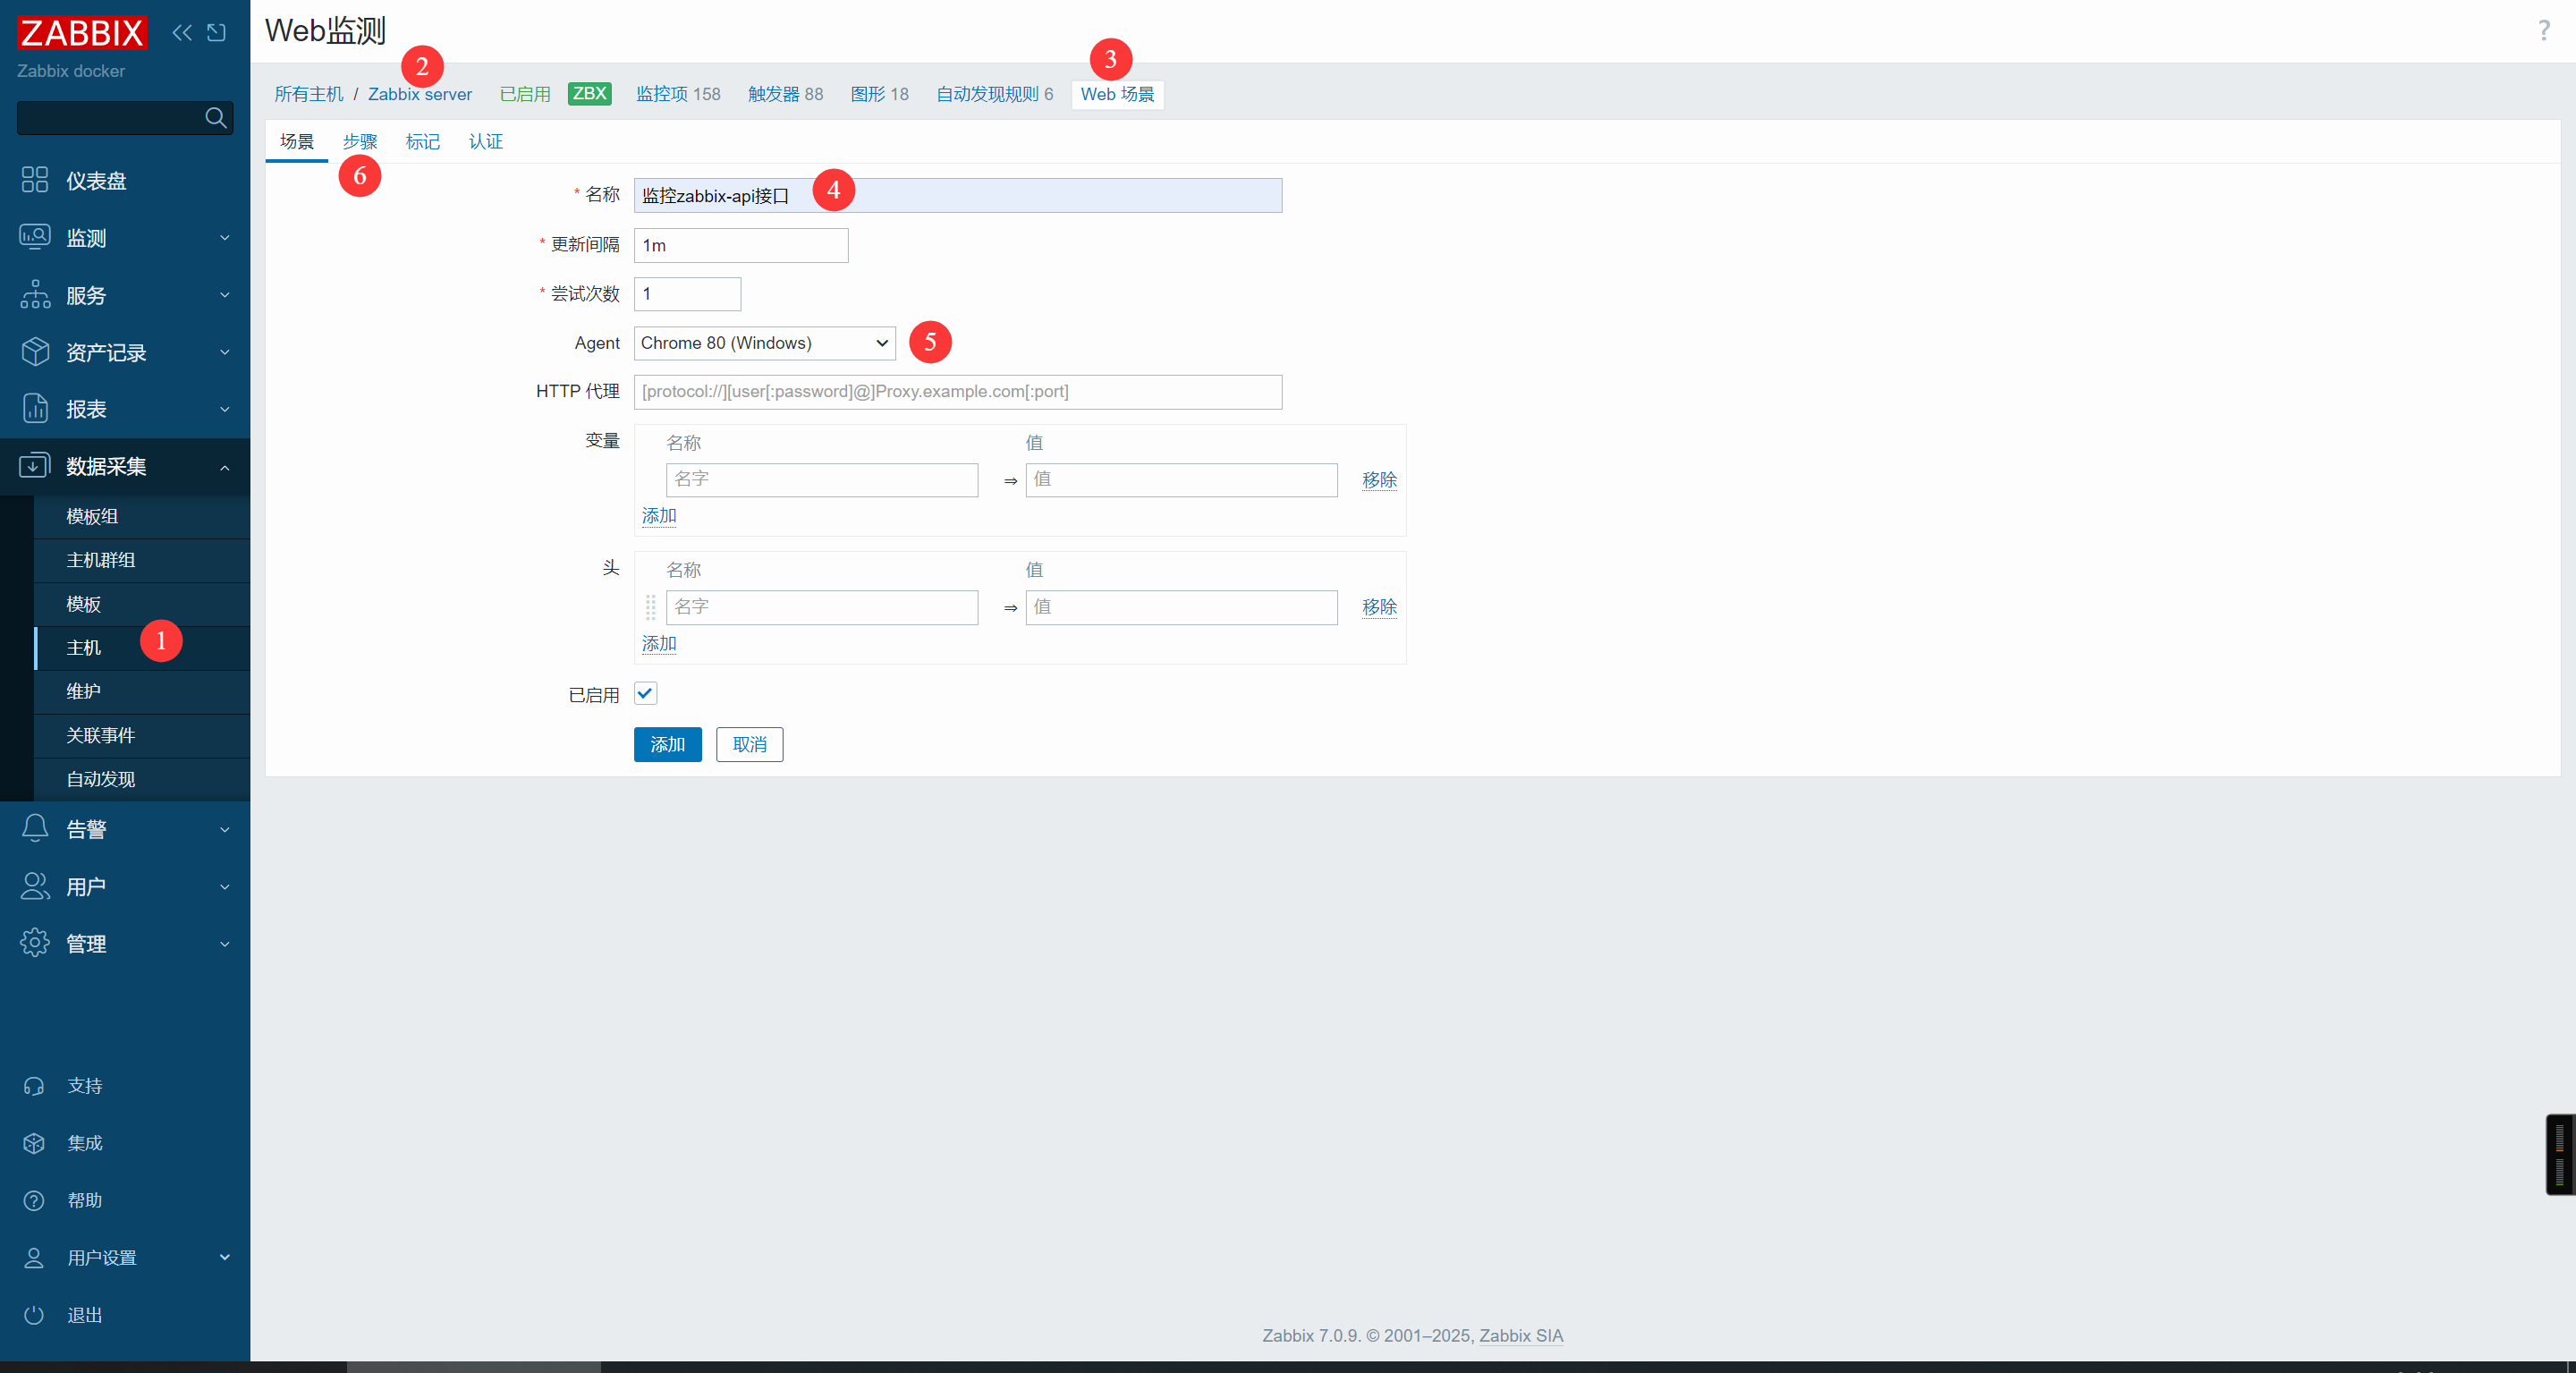
Task: Click the 数据采集 data collection icon
Action: pos(35,466)
